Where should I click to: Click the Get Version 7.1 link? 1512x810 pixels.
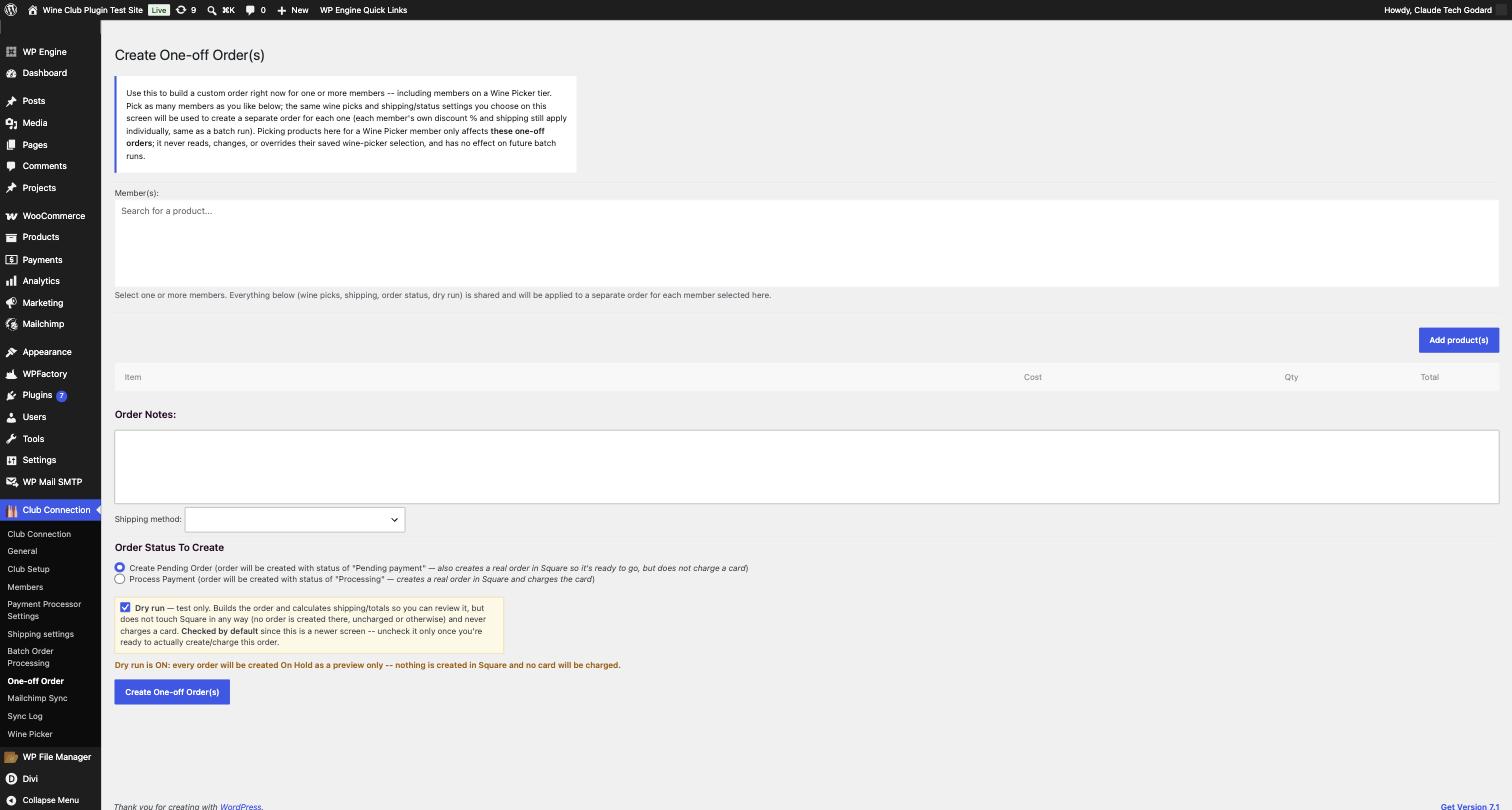[1470, 806]
